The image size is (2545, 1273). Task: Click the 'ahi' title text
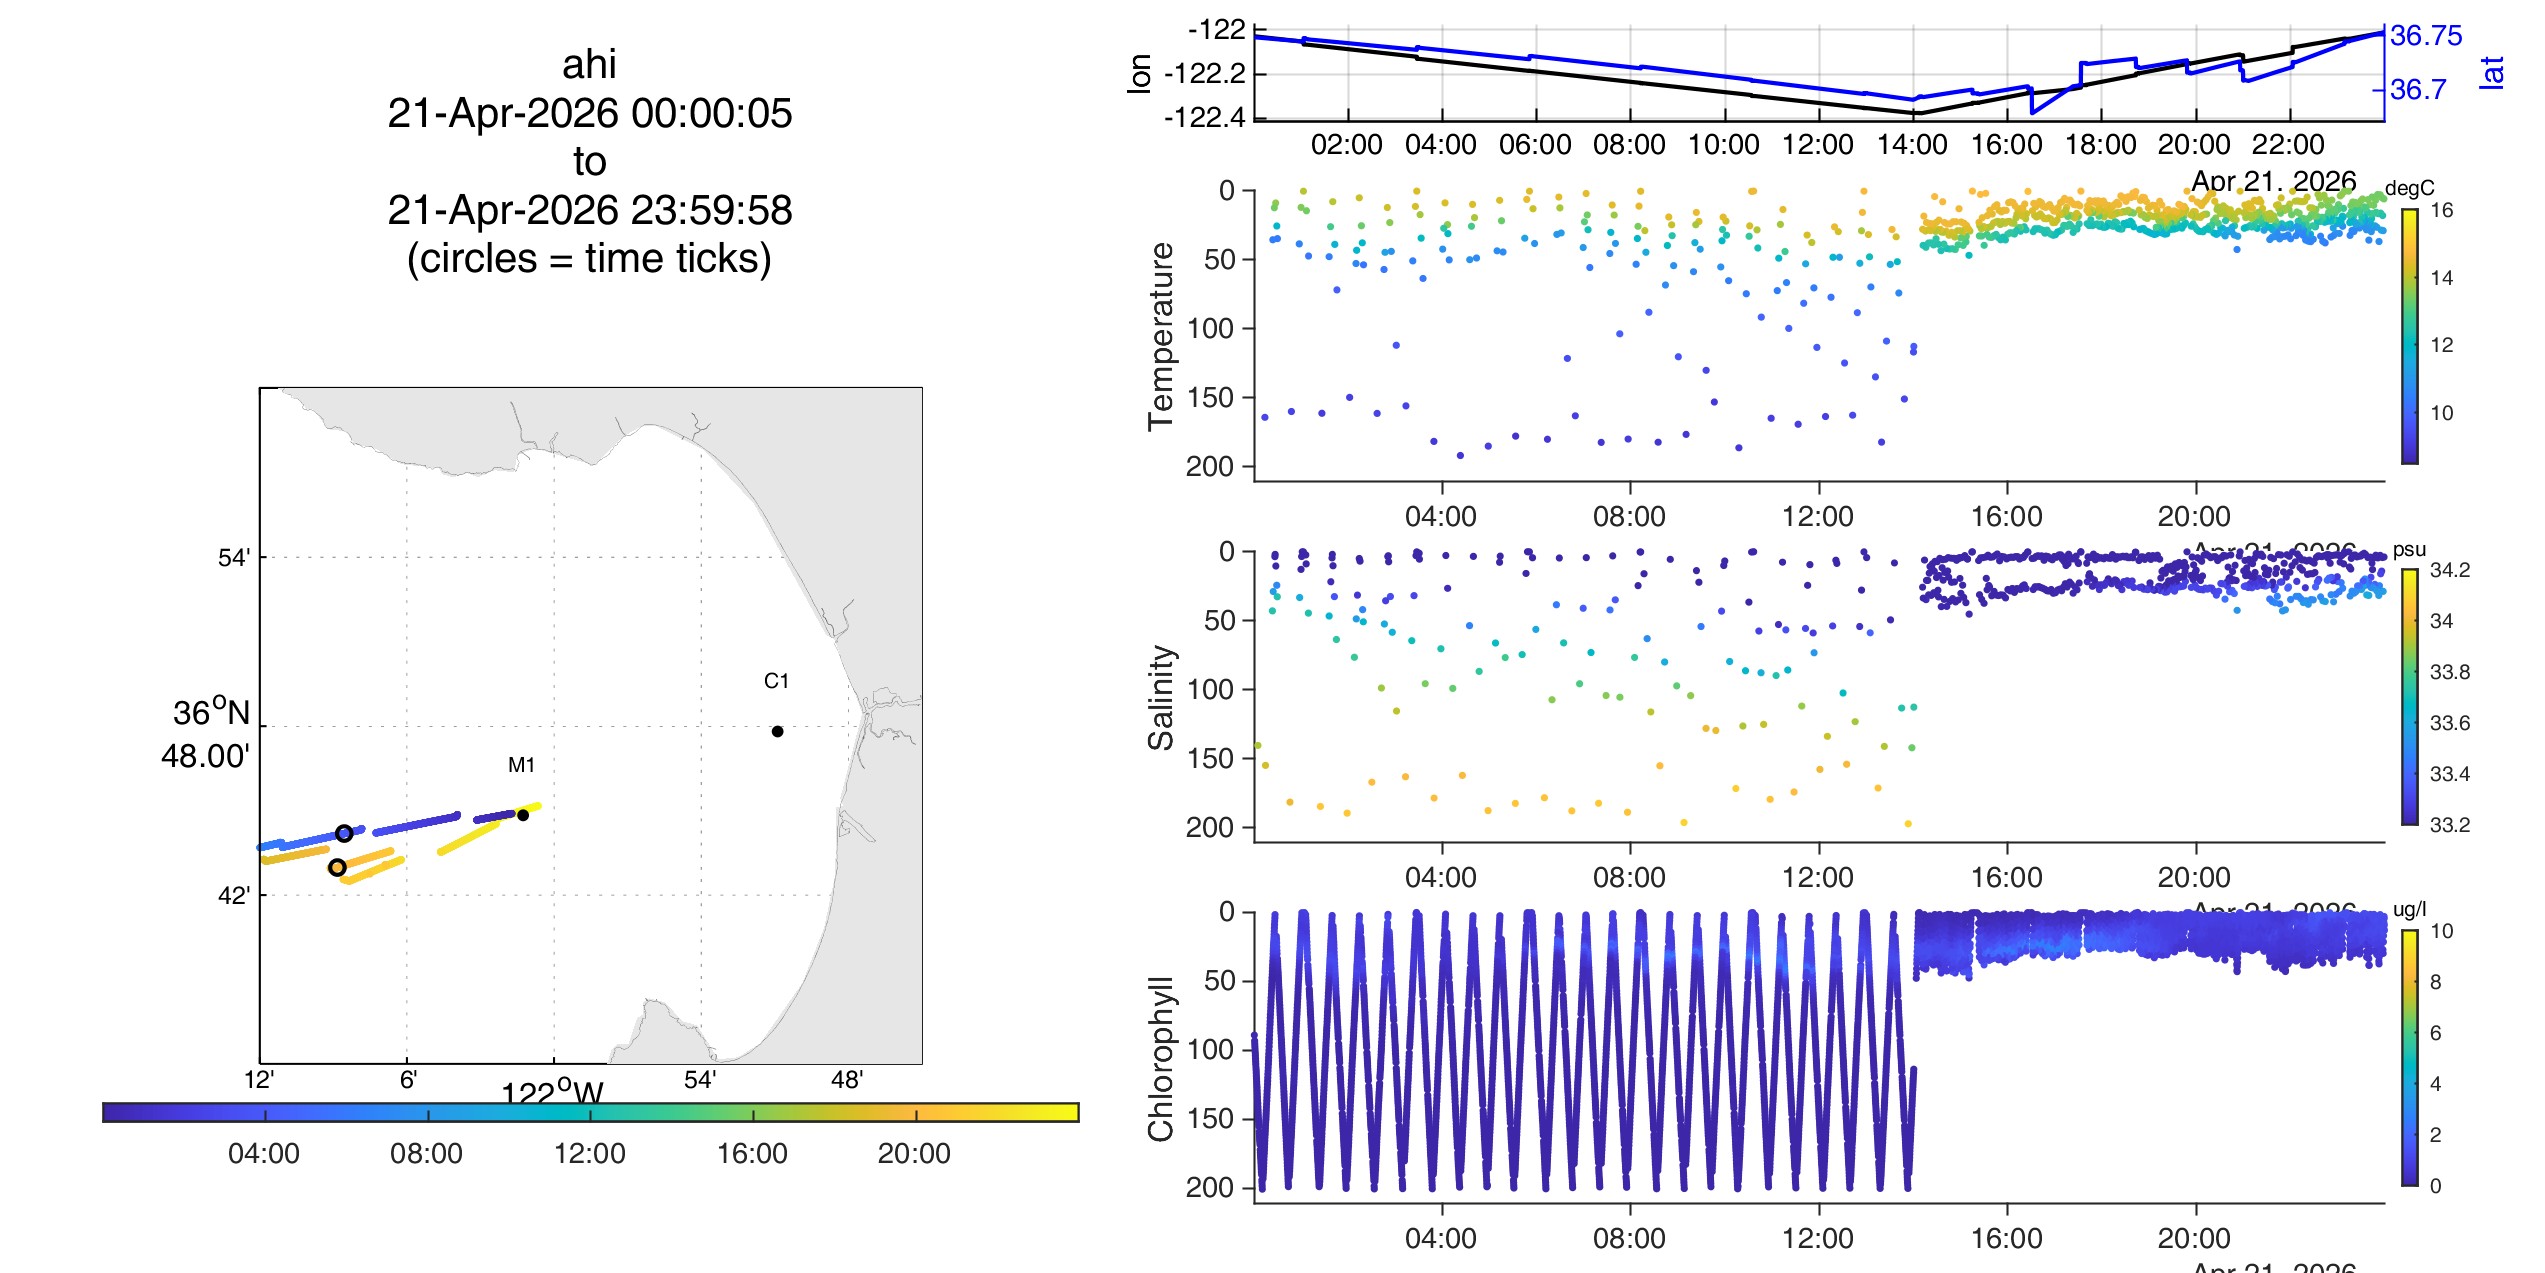coord(589,64)
